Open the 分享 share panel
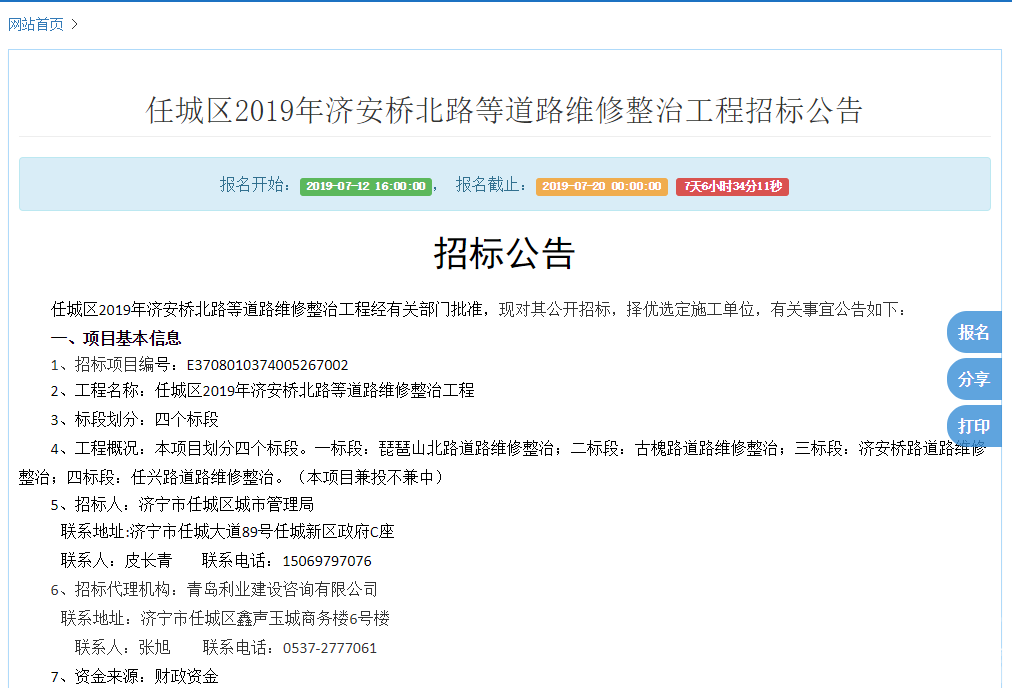The height and width of the screenshot is (688, 1012). click(974, 379)
